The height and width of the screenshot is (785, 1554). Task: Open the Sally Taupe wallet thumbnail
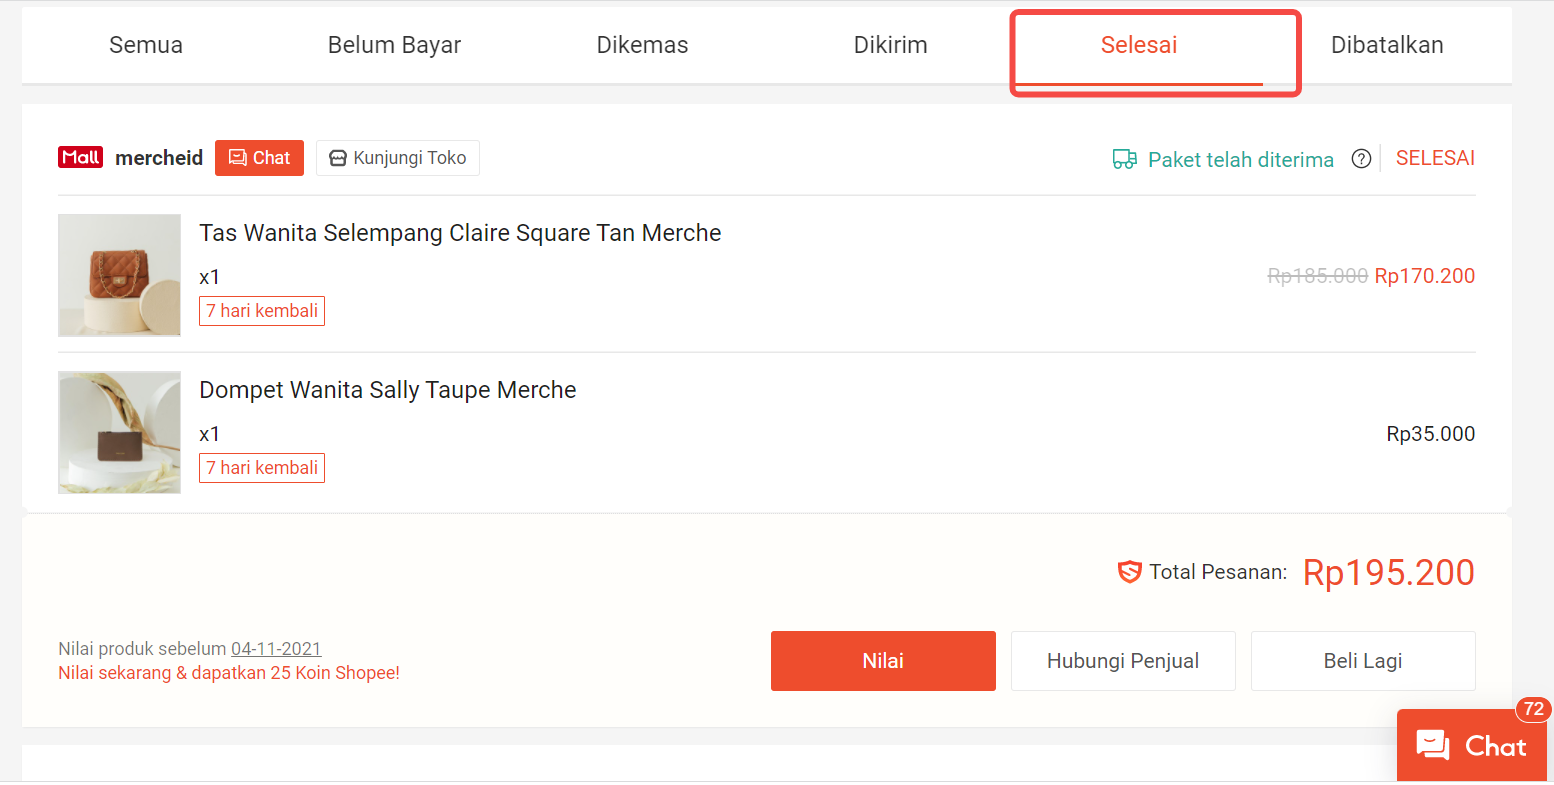pyautogui.click(x=120, y=432)
